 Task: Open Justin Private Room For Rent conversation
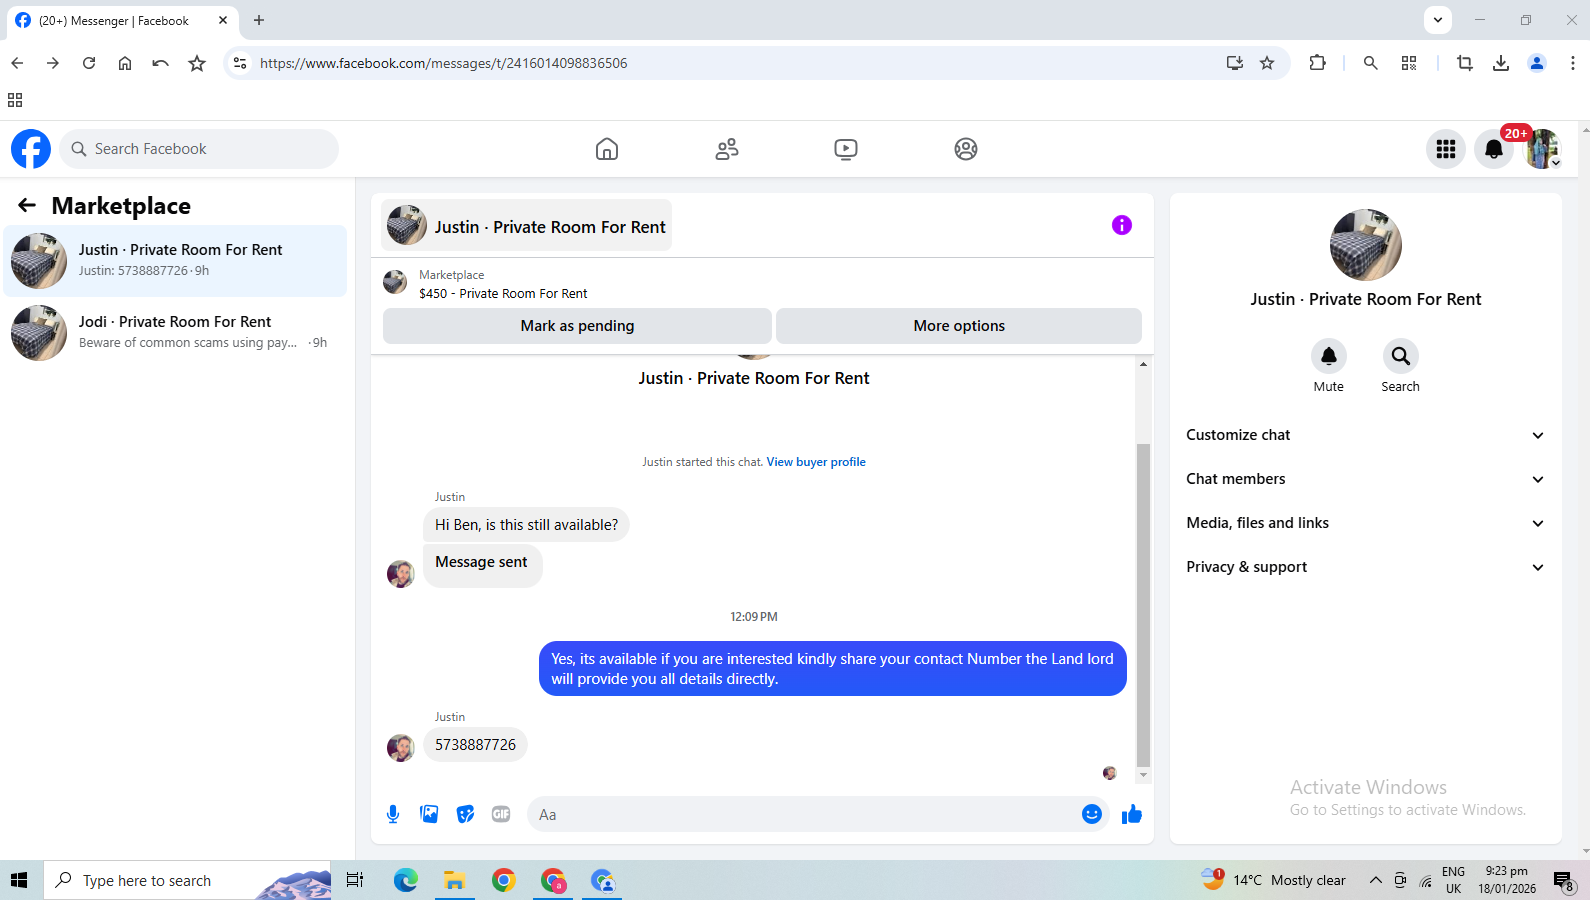[175, 261]
